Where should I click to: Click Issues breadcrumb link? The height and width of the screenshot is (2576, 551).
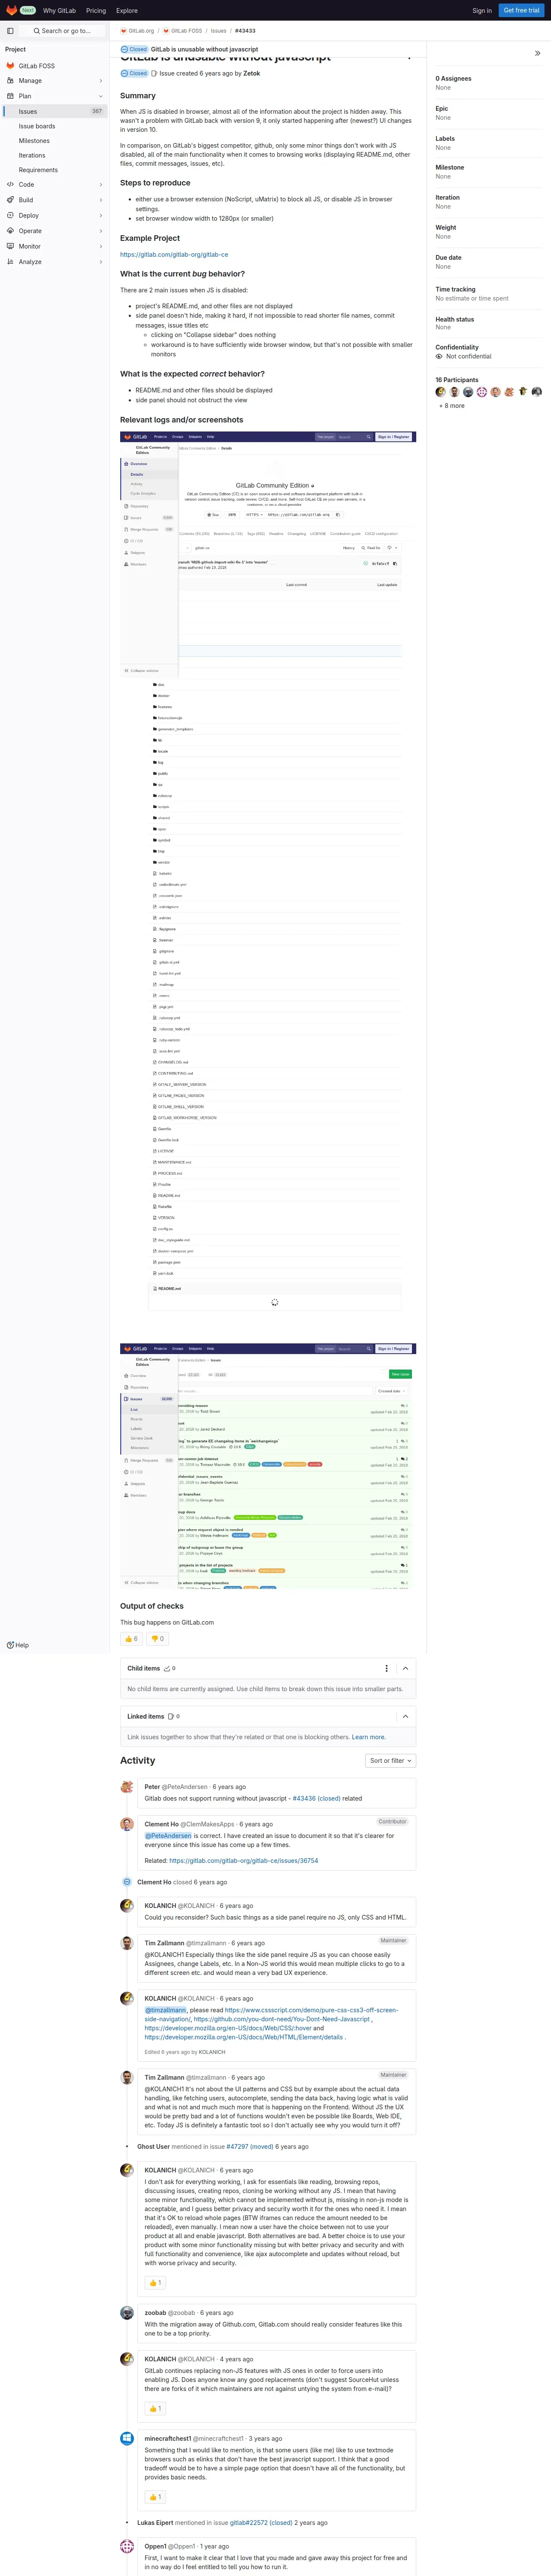pos(218,31)
